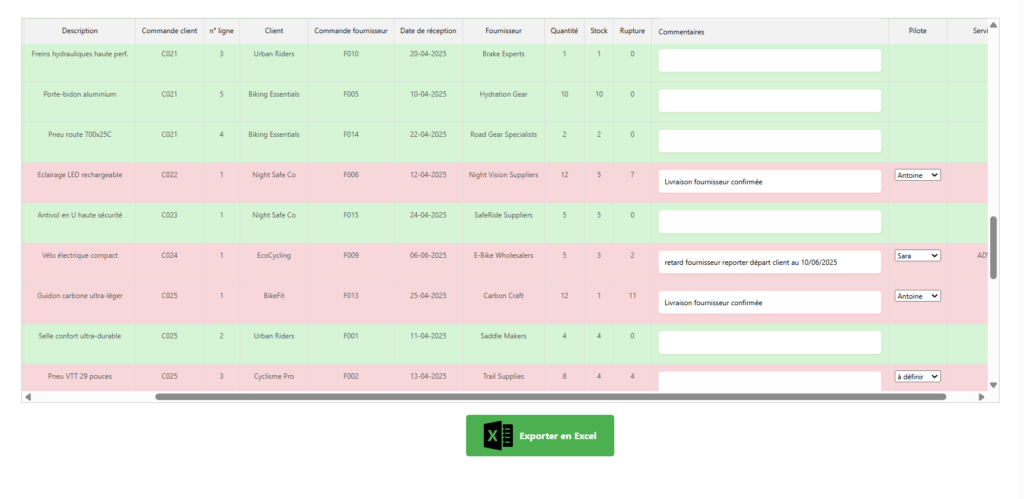Viewport: 1024px width, 499px height.
Task: Open Pilote dropdown for Eclairage LED rechargeable row
Action: point(917,175)
